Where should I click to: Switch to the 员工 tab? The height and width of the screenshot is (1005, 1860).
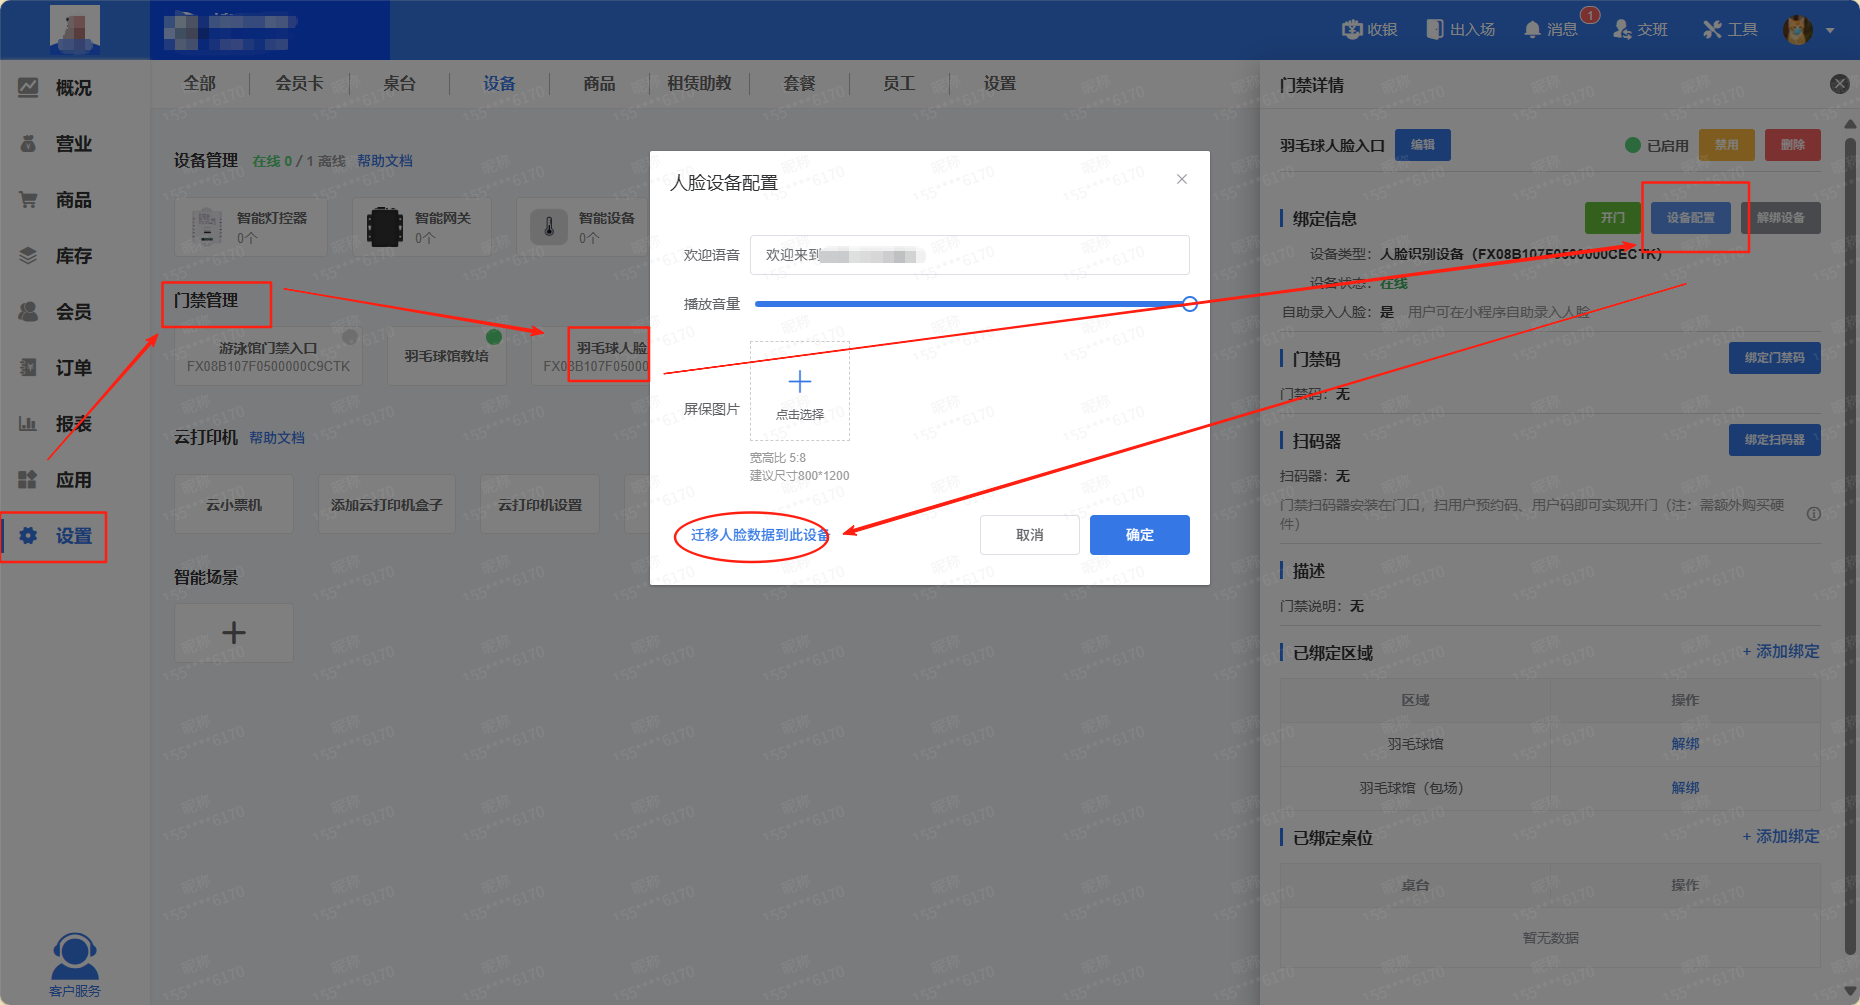coord(900,84)
